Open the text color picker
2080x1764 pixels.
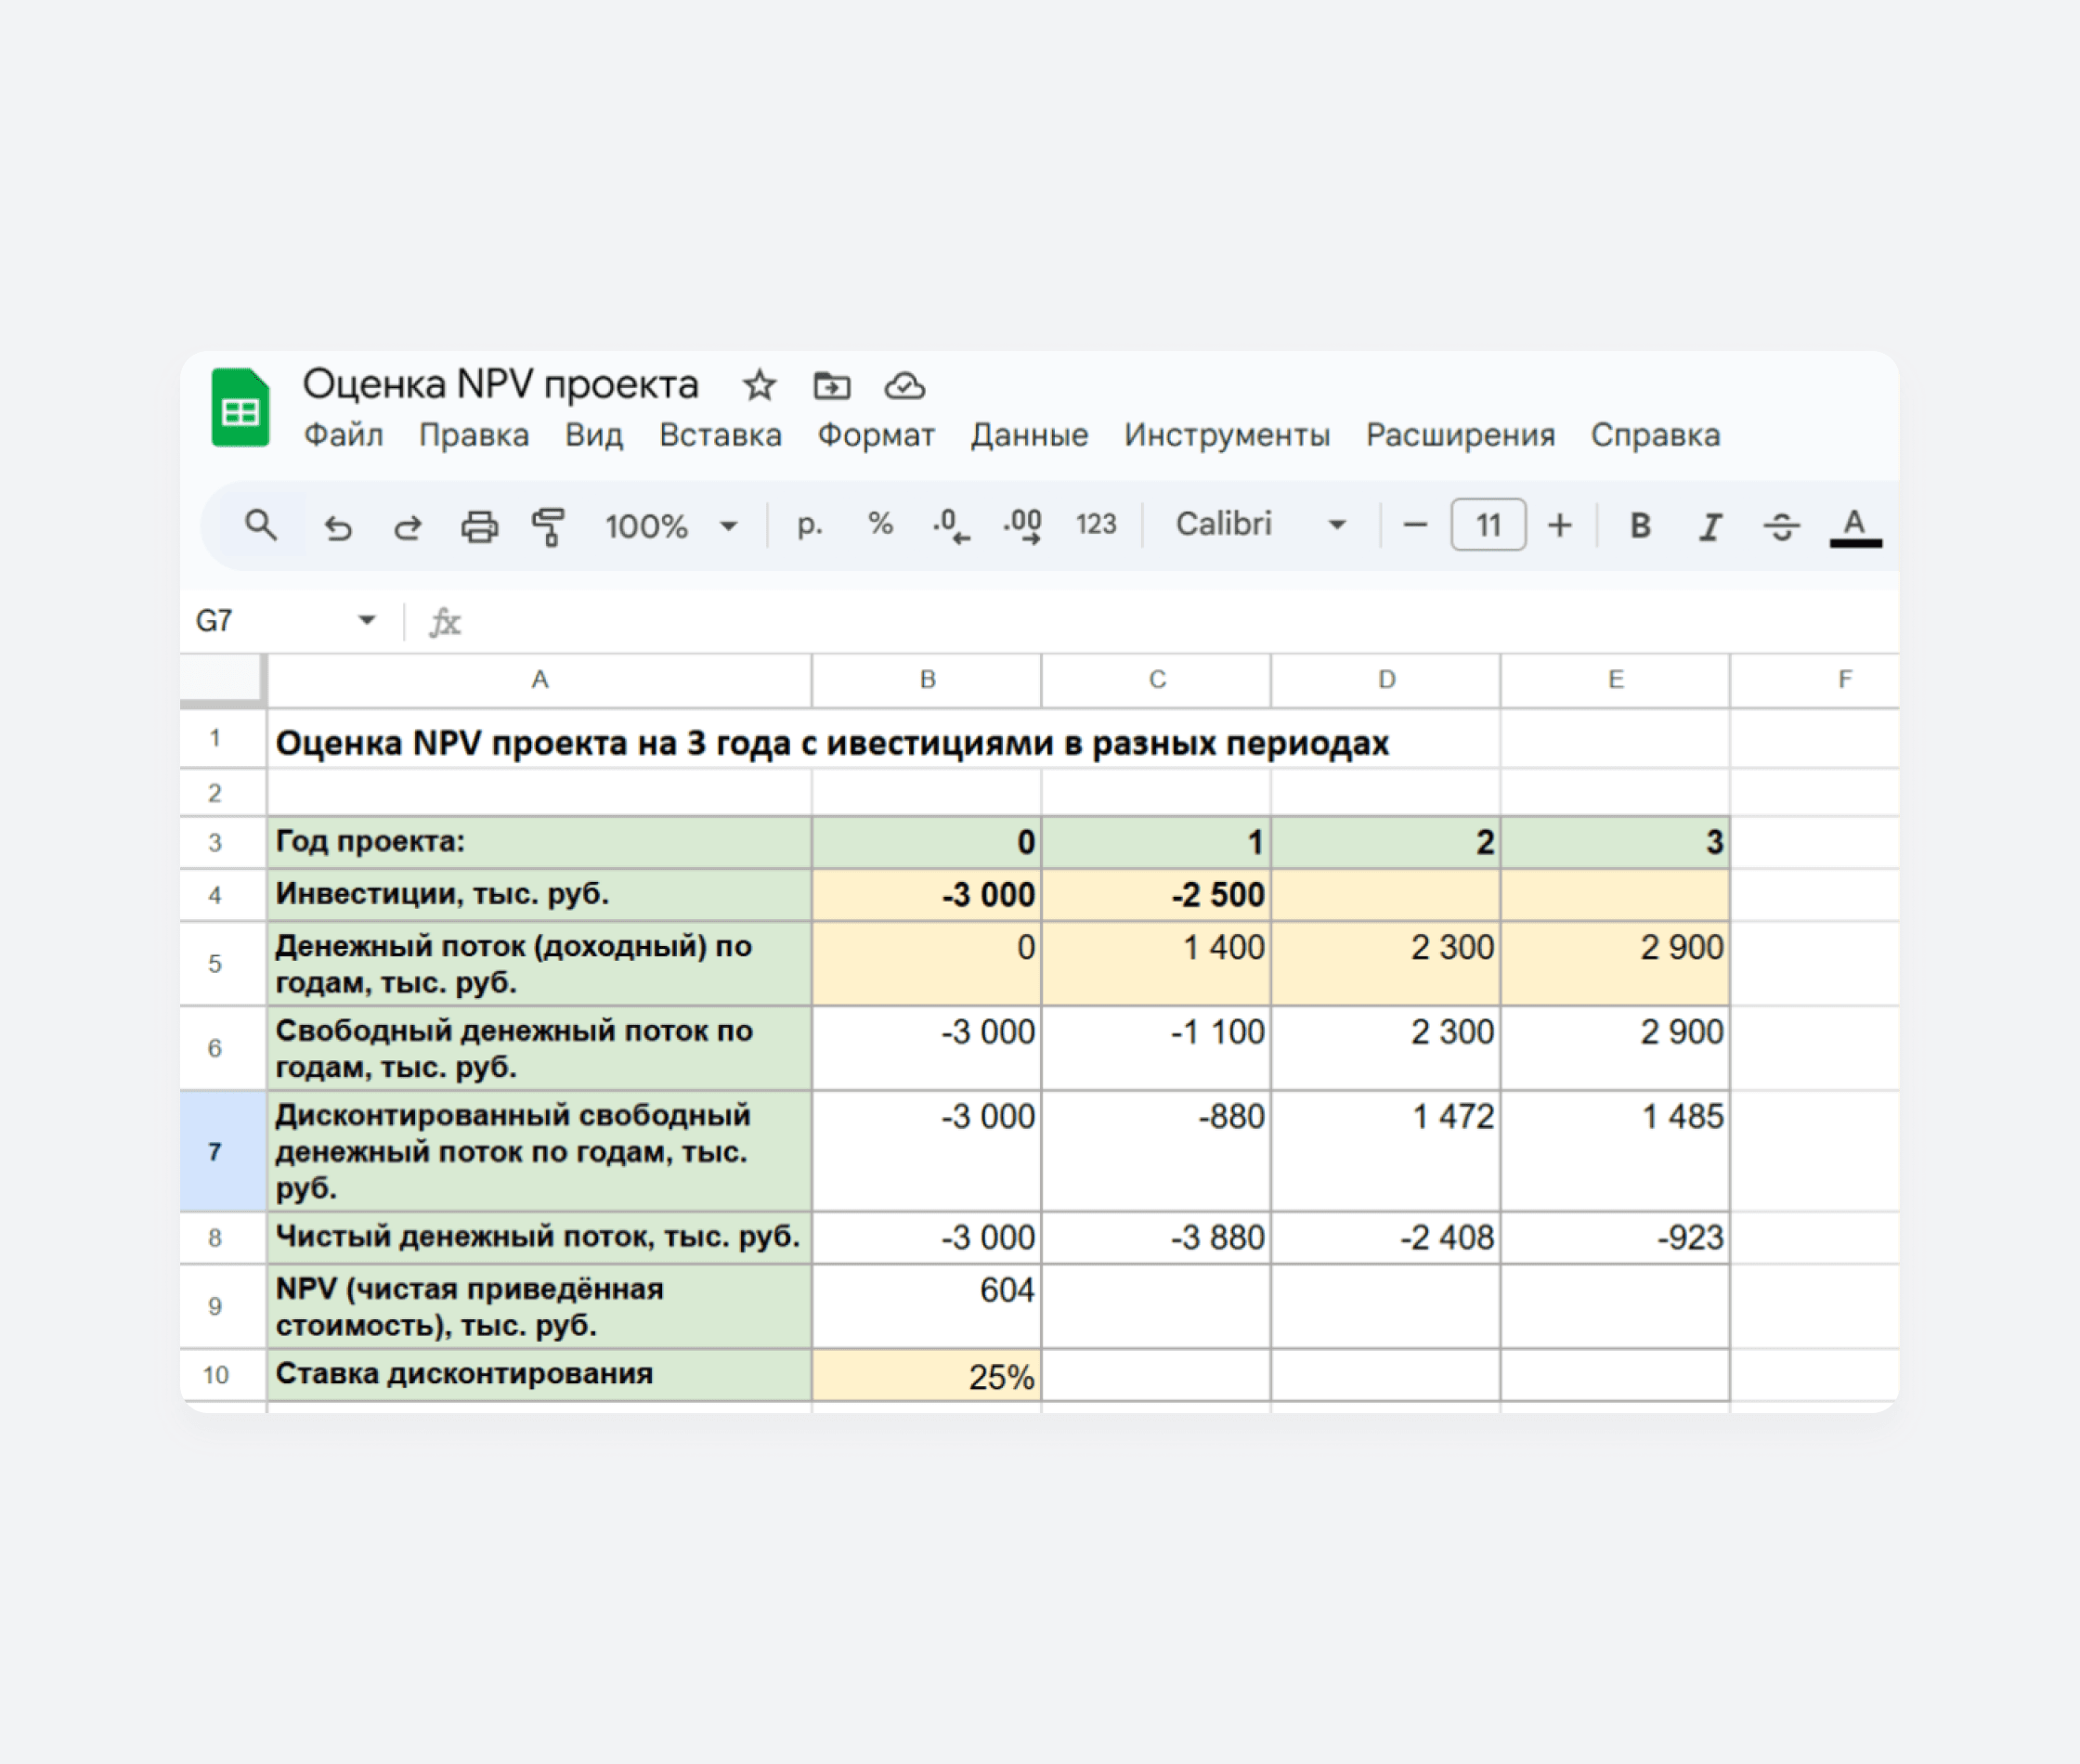click(x=1854, y=525)
